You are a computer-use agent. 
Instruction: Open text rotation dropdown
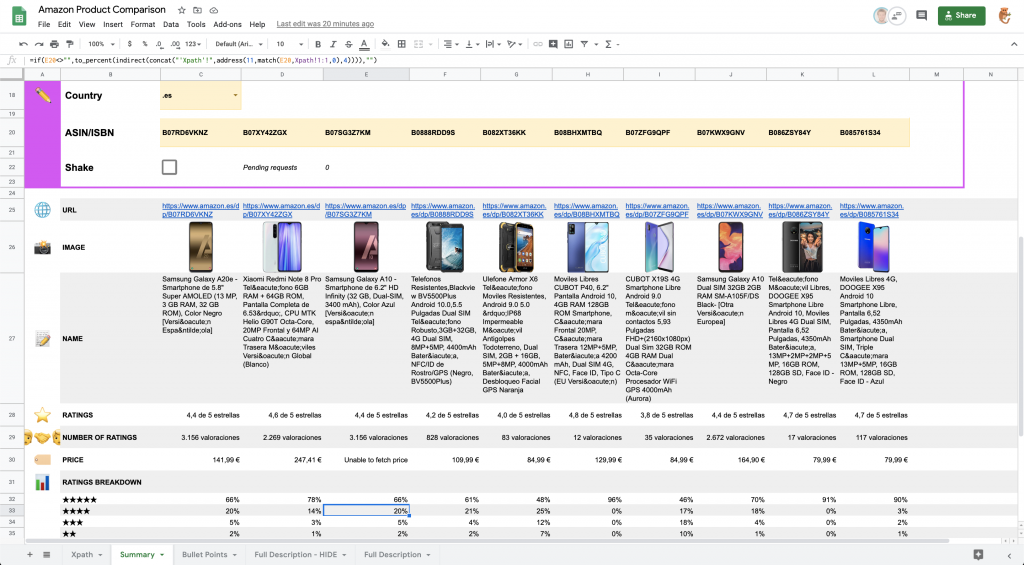[515, 44]
